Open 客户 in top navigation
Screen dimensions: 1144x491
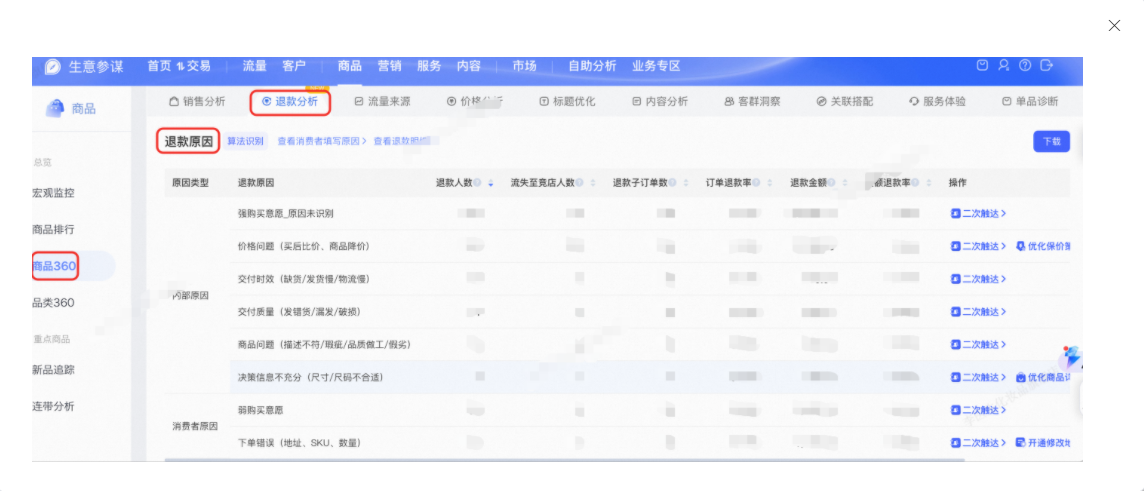(x=294, y=66)
